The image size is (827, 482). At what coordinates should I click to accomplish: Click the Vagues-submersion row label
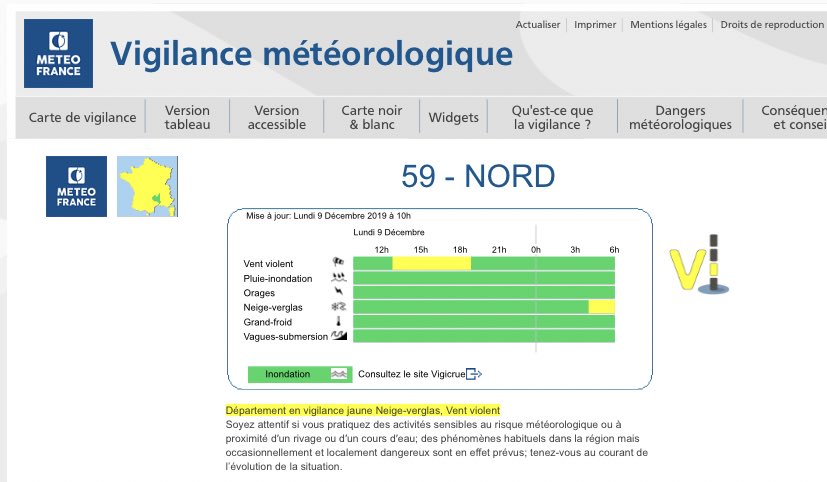(x=285, y=336)
